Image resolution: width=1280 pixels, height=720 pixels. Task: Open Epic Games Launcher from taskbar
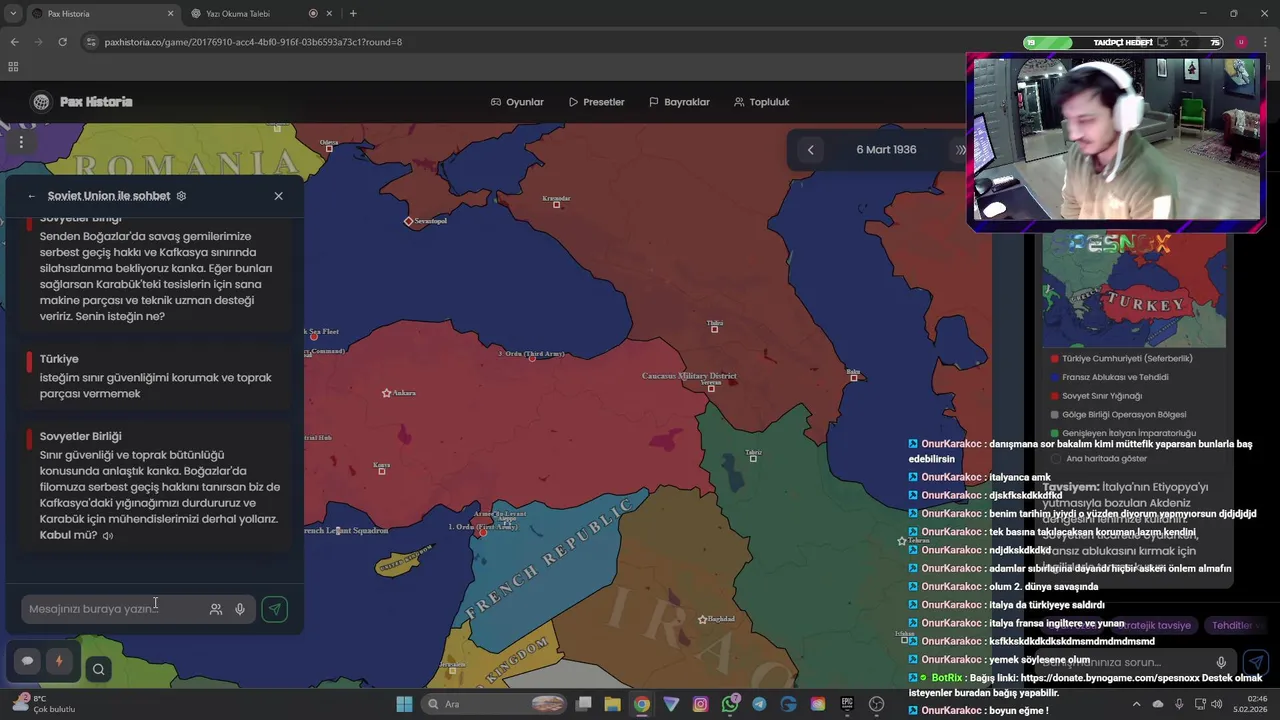847,704
